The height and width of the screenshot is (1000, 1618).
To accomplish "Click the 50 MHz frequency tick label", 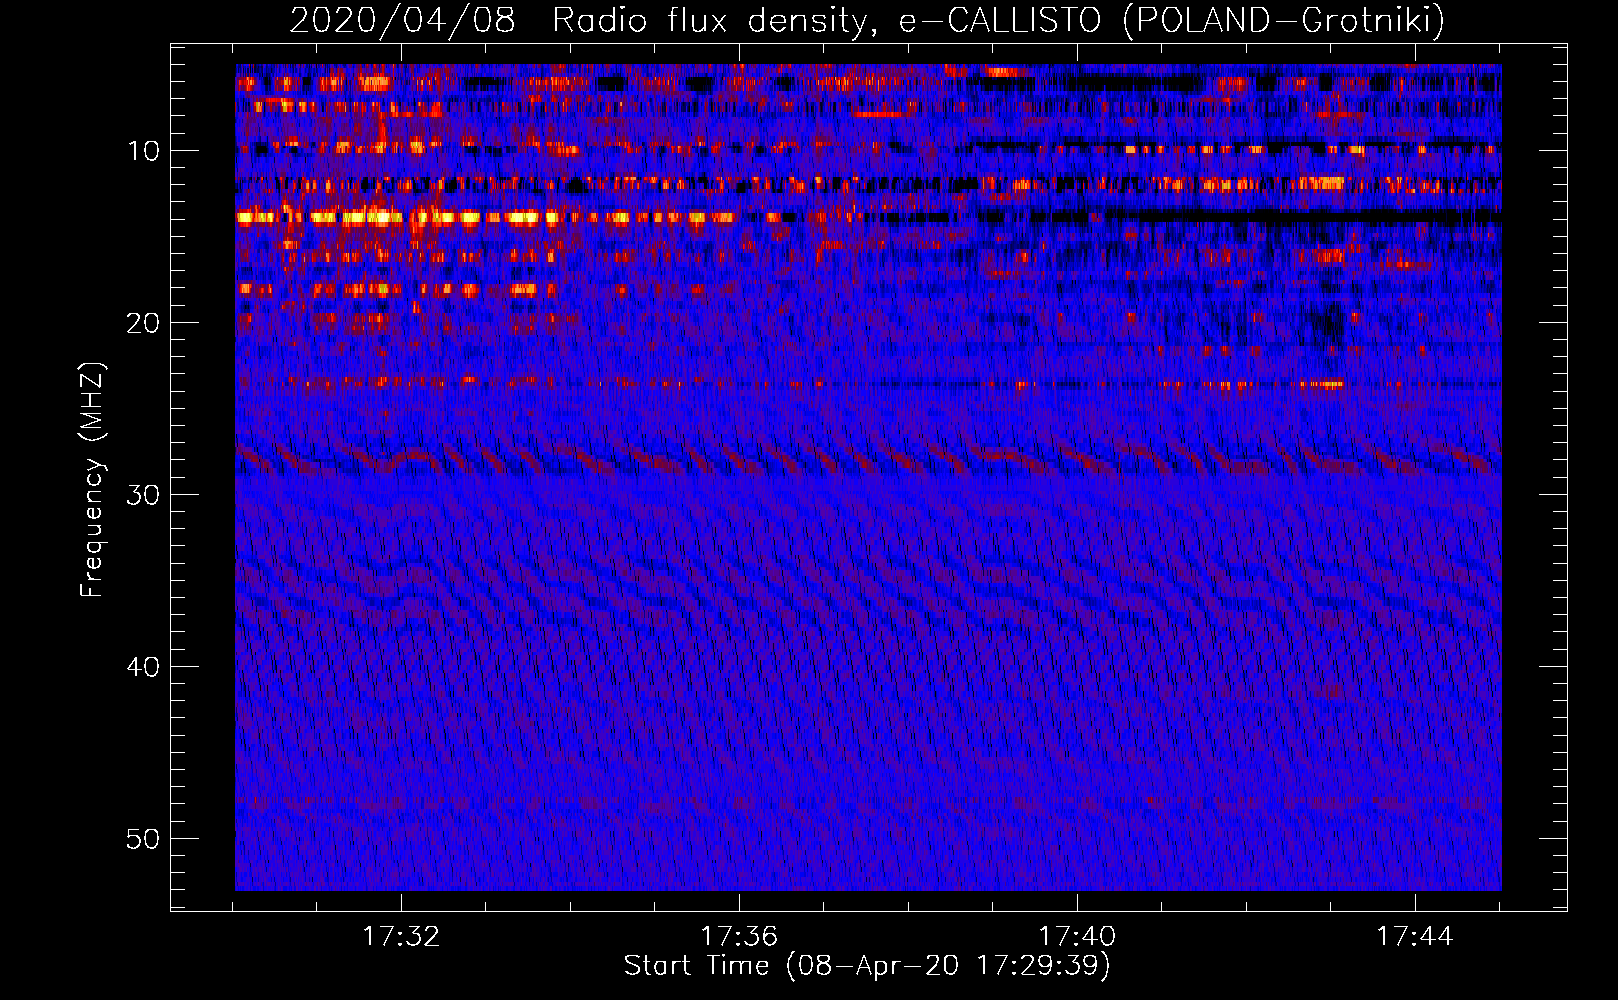I will click(x=144, y=839).
